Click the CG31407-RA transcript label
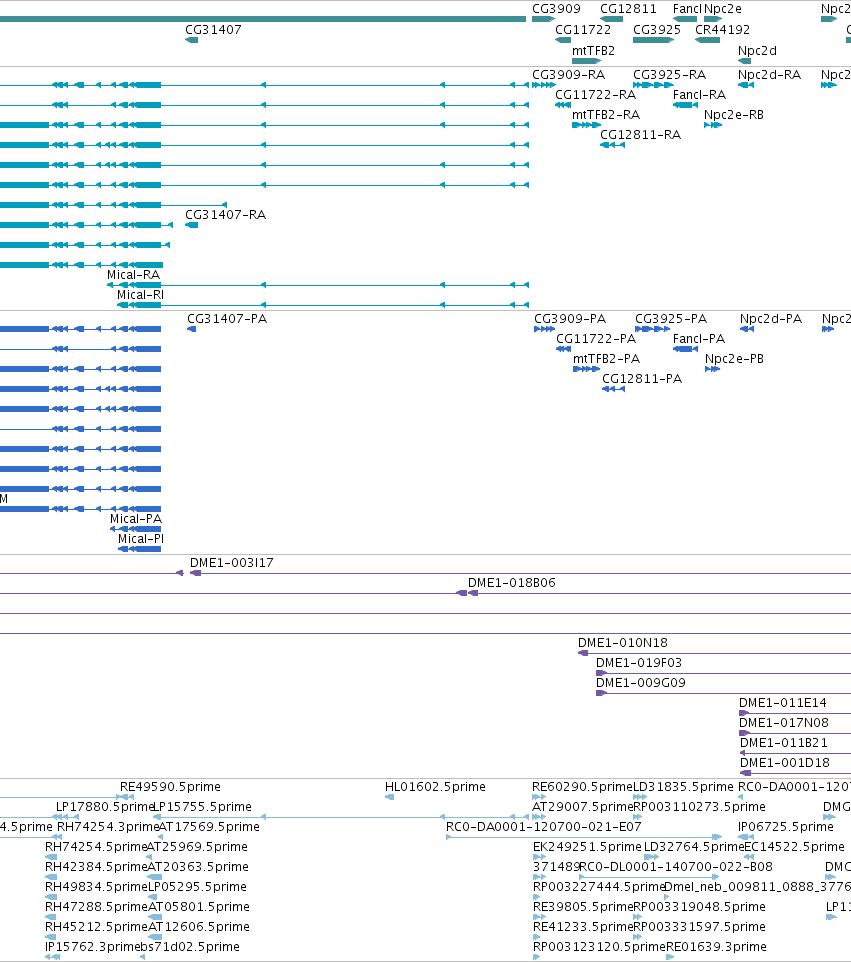851x962 pixels. point(225,215)
